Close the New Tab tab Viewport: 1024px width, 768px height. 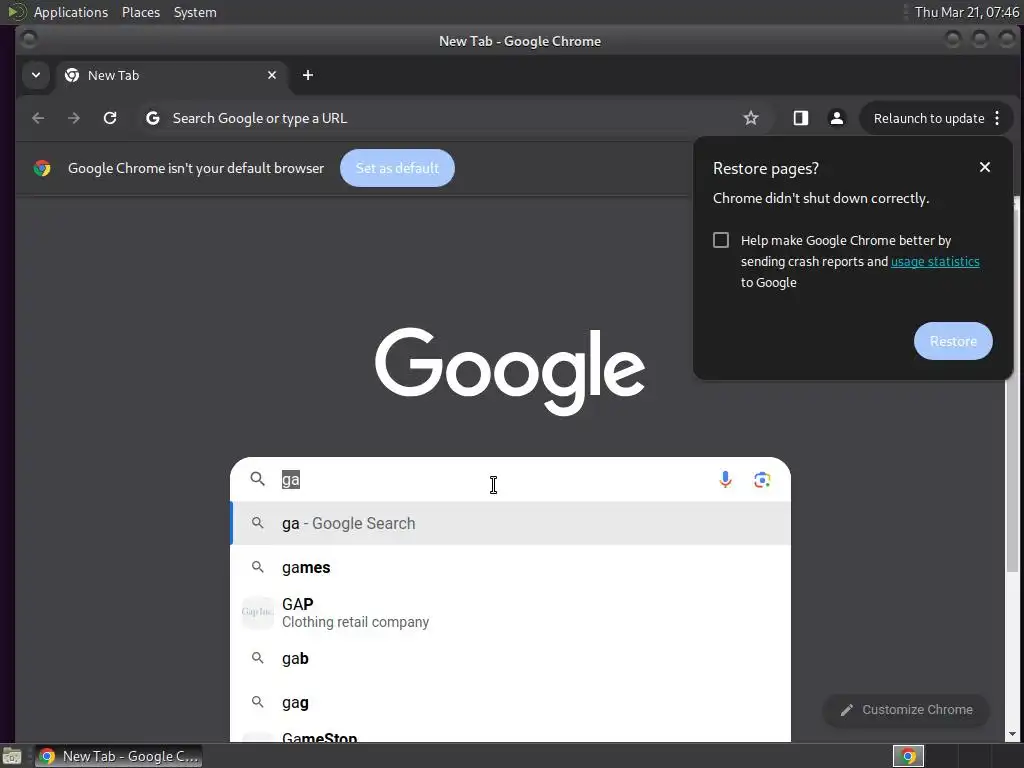272,75
